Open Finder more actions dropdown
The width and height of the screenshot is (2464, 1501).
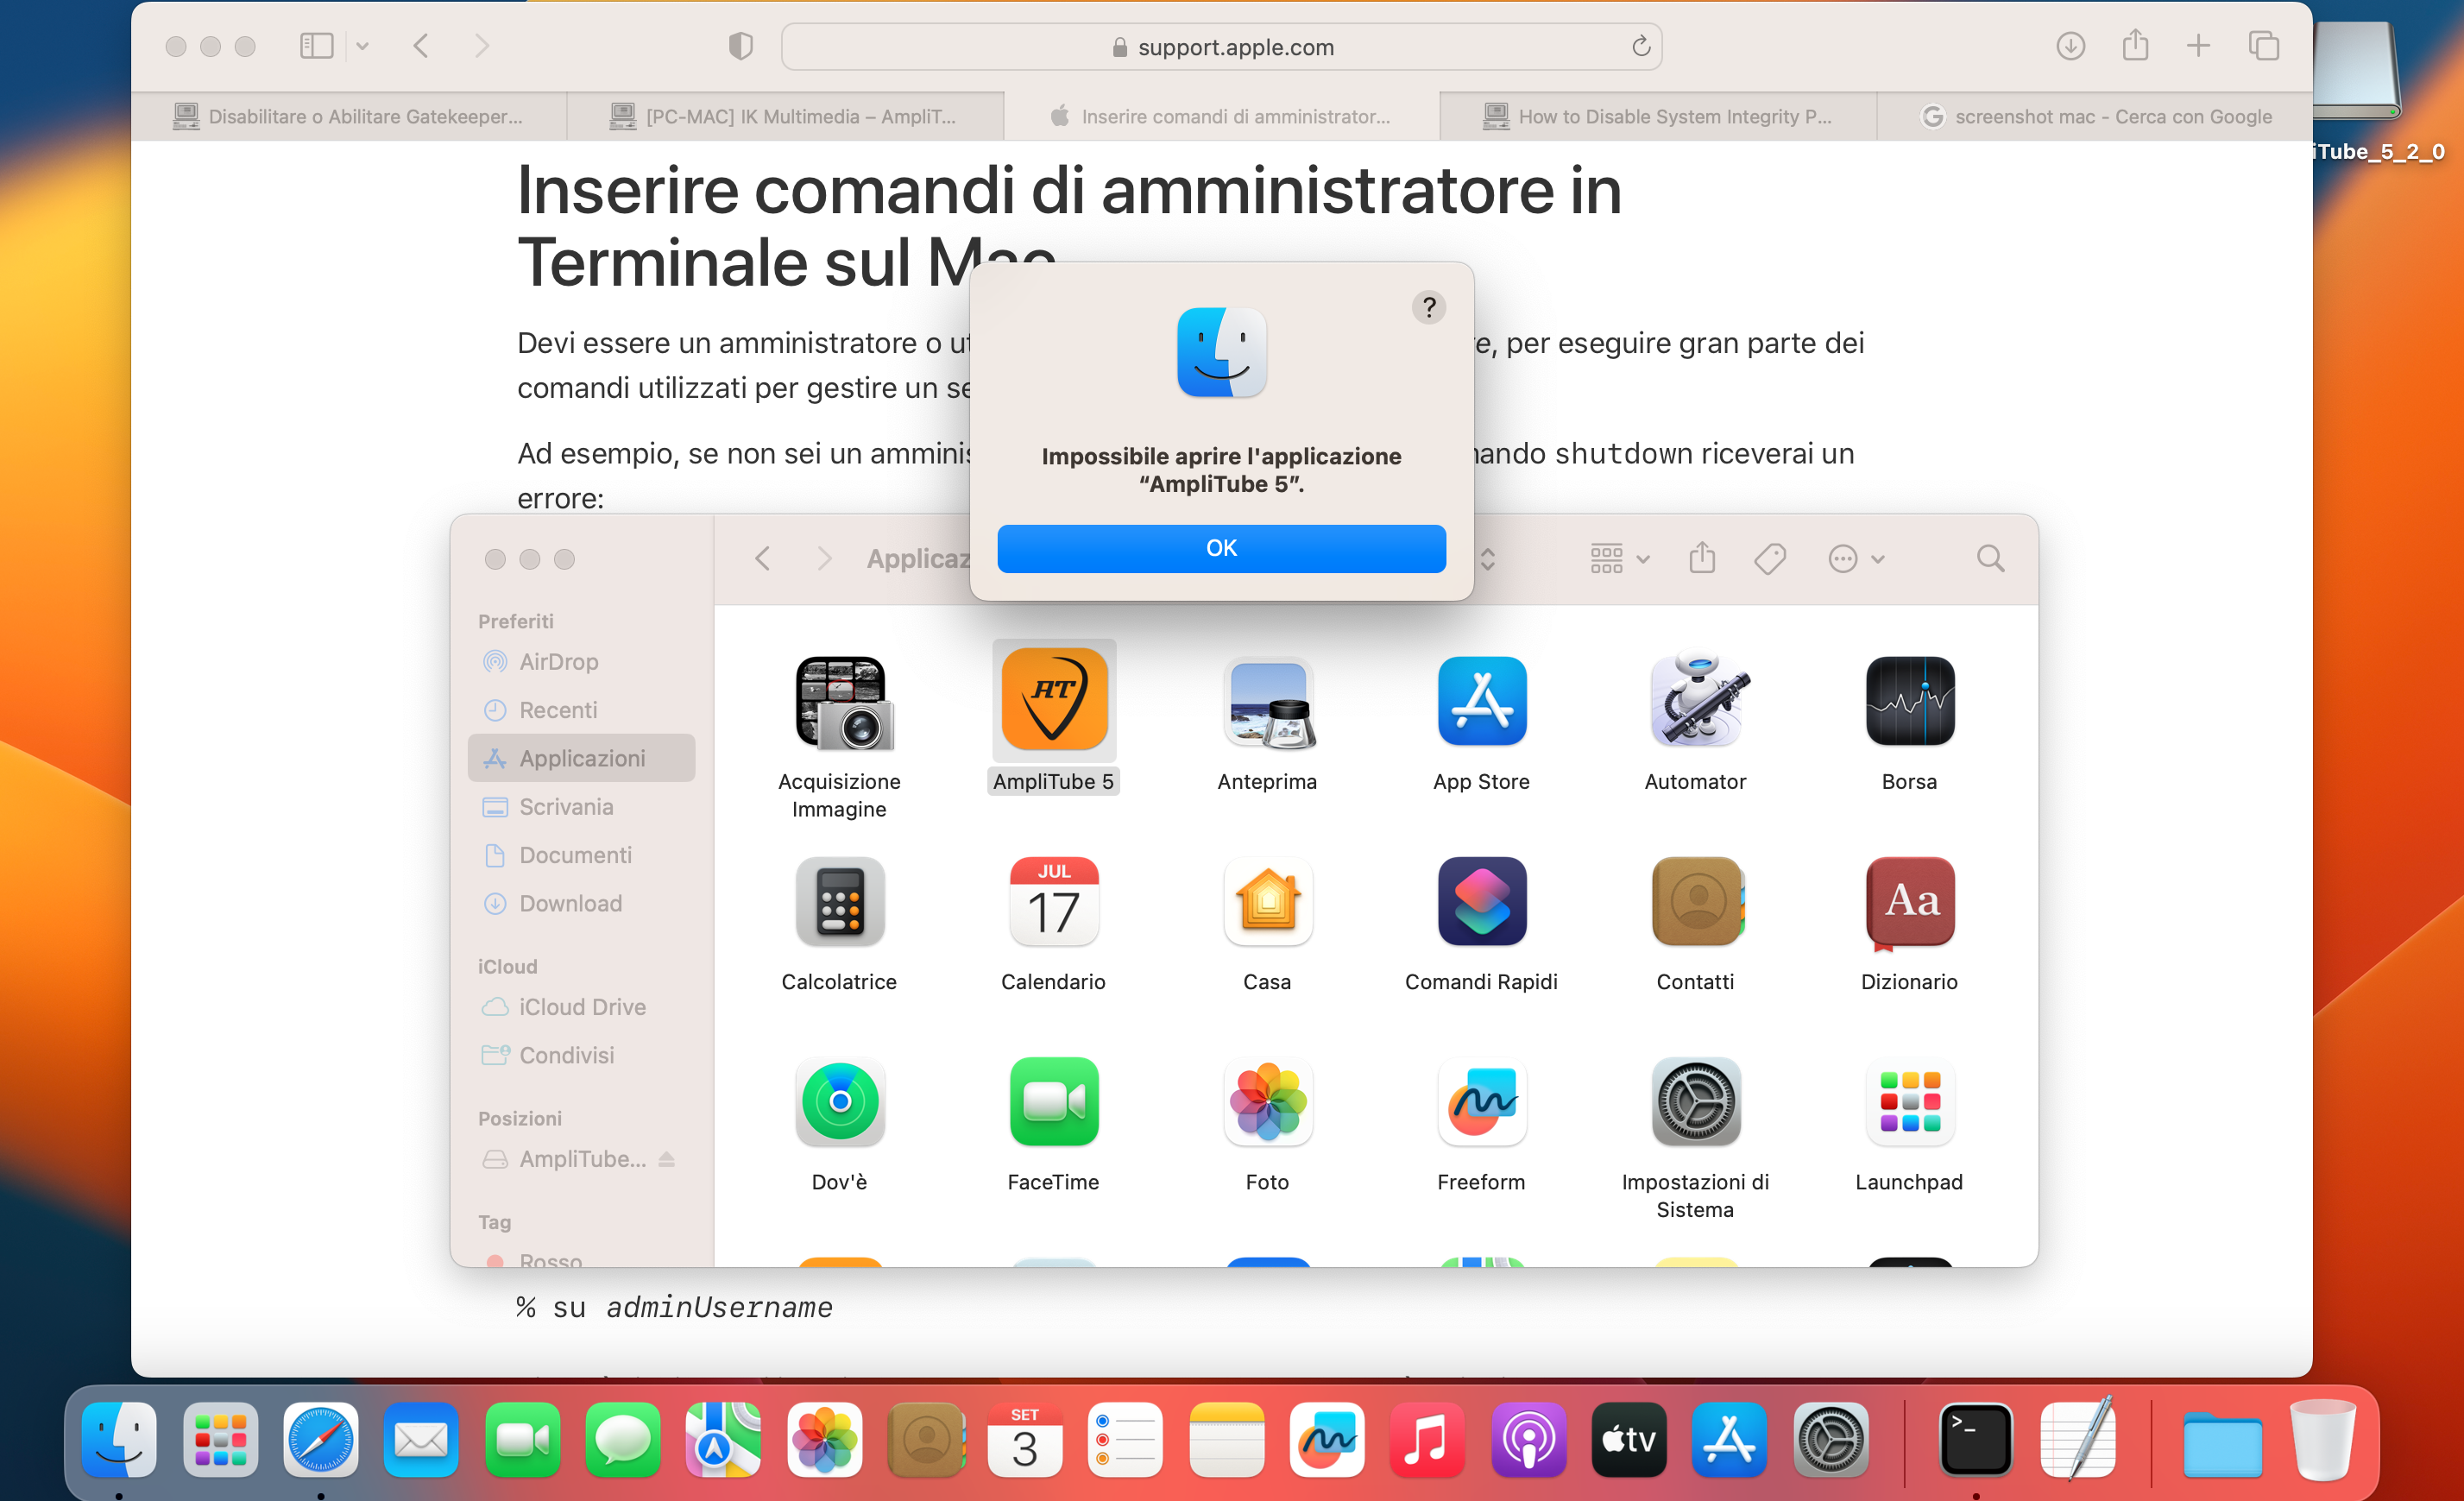(x=1856, y=558)
